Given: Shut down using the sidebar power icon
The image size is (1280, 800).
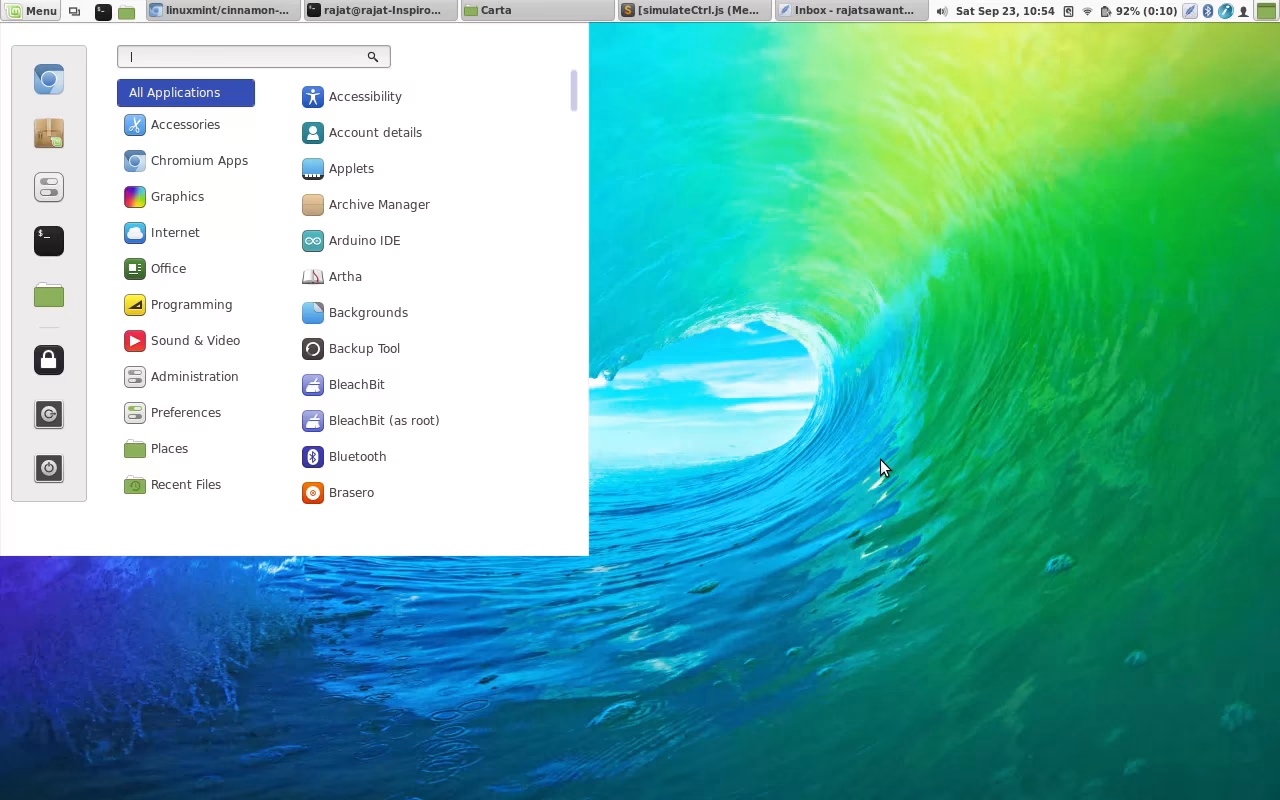Looking at the screenshot, I should tap(49, 468).
